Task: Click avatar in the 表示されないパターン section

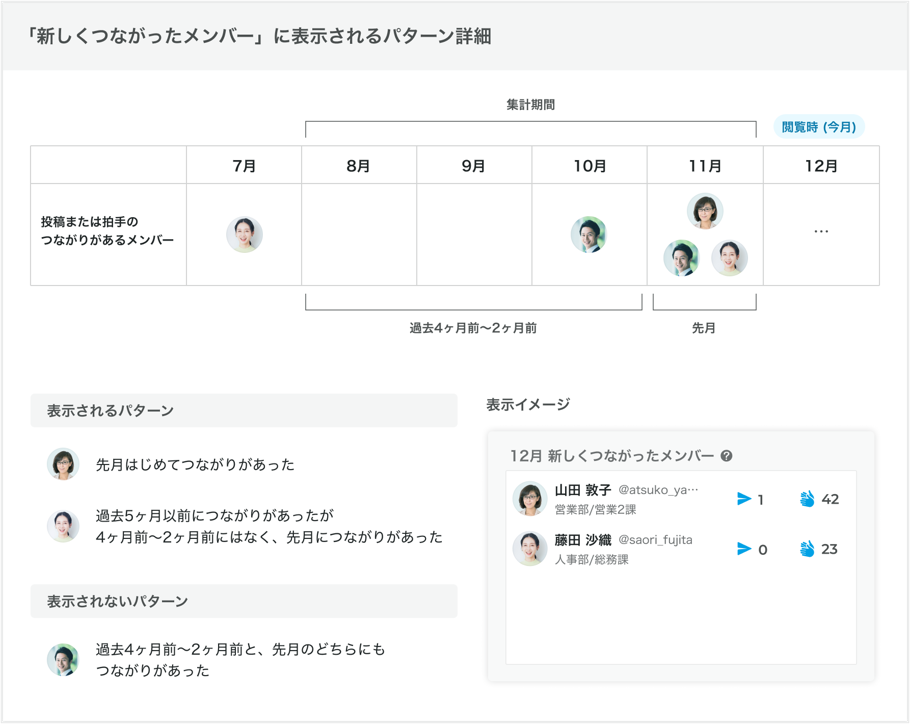Action: (x=63, y=660)
